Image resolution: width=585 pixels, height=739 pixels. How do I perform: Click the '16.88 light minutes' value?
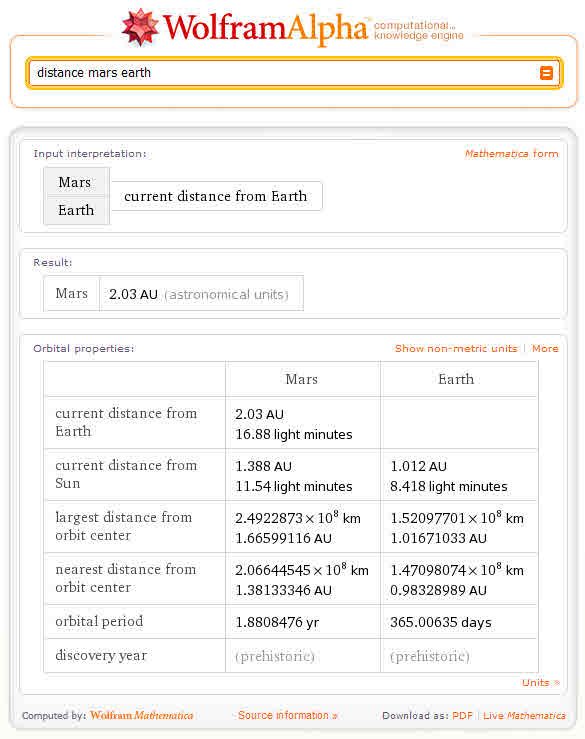[x=294, y=435]
